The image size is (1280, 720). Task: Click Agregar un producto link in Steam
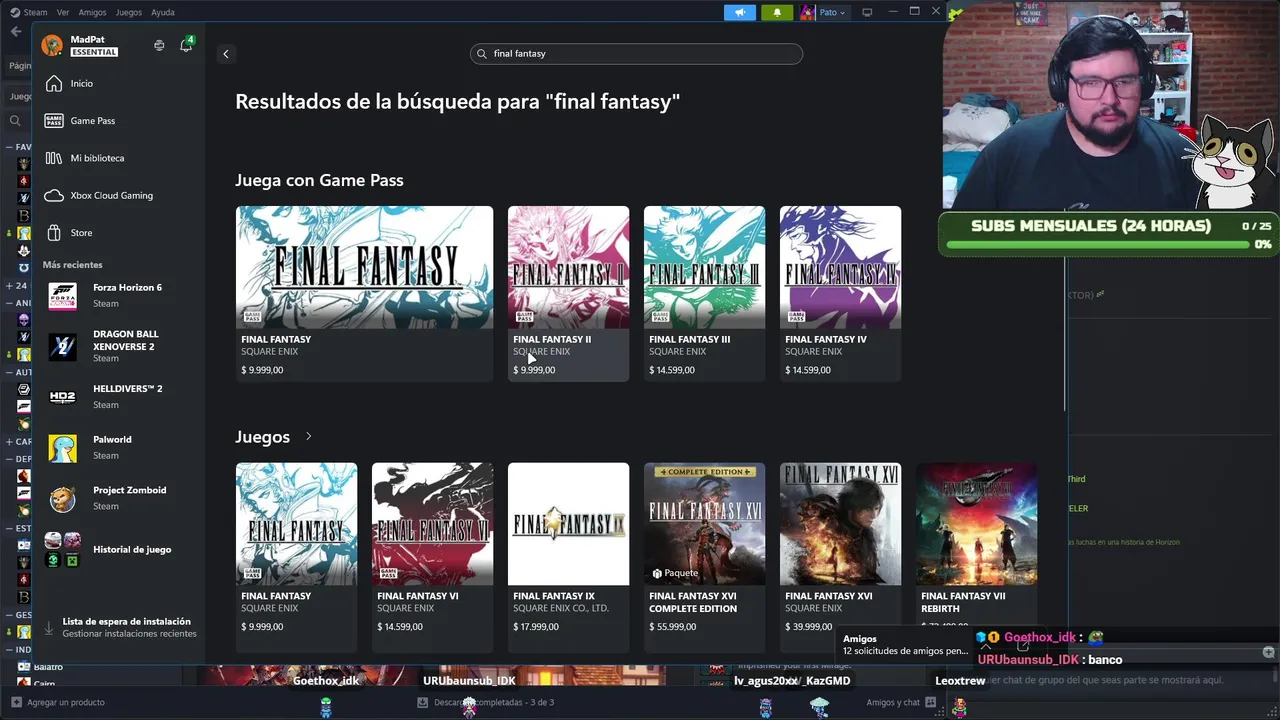(x=66, y=702)
